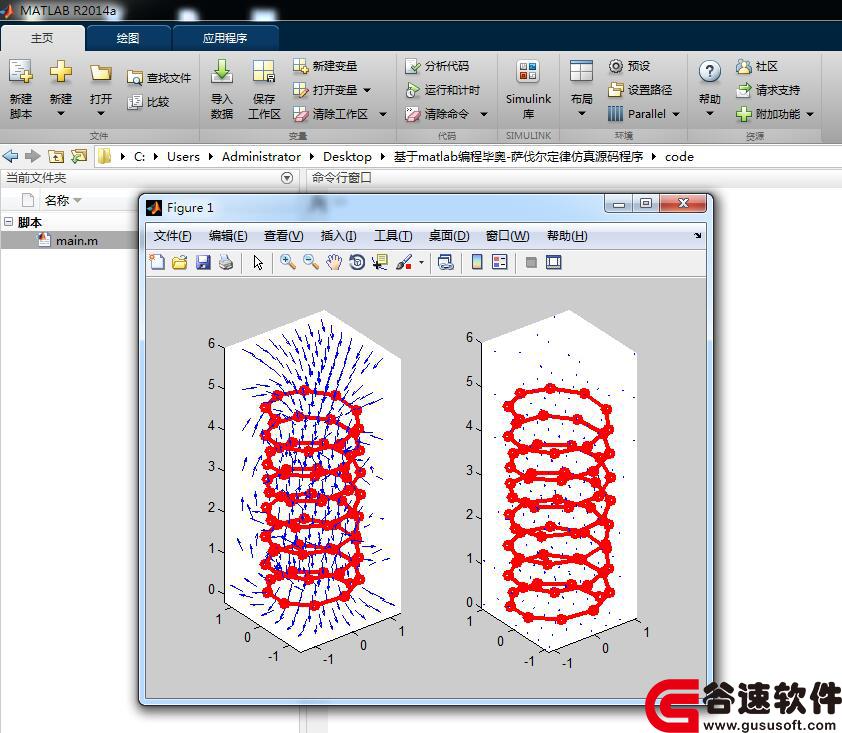Expand Clear Commands (清除命令) dropdown
This screenshot has height=733, width=842.
[484, 114]
